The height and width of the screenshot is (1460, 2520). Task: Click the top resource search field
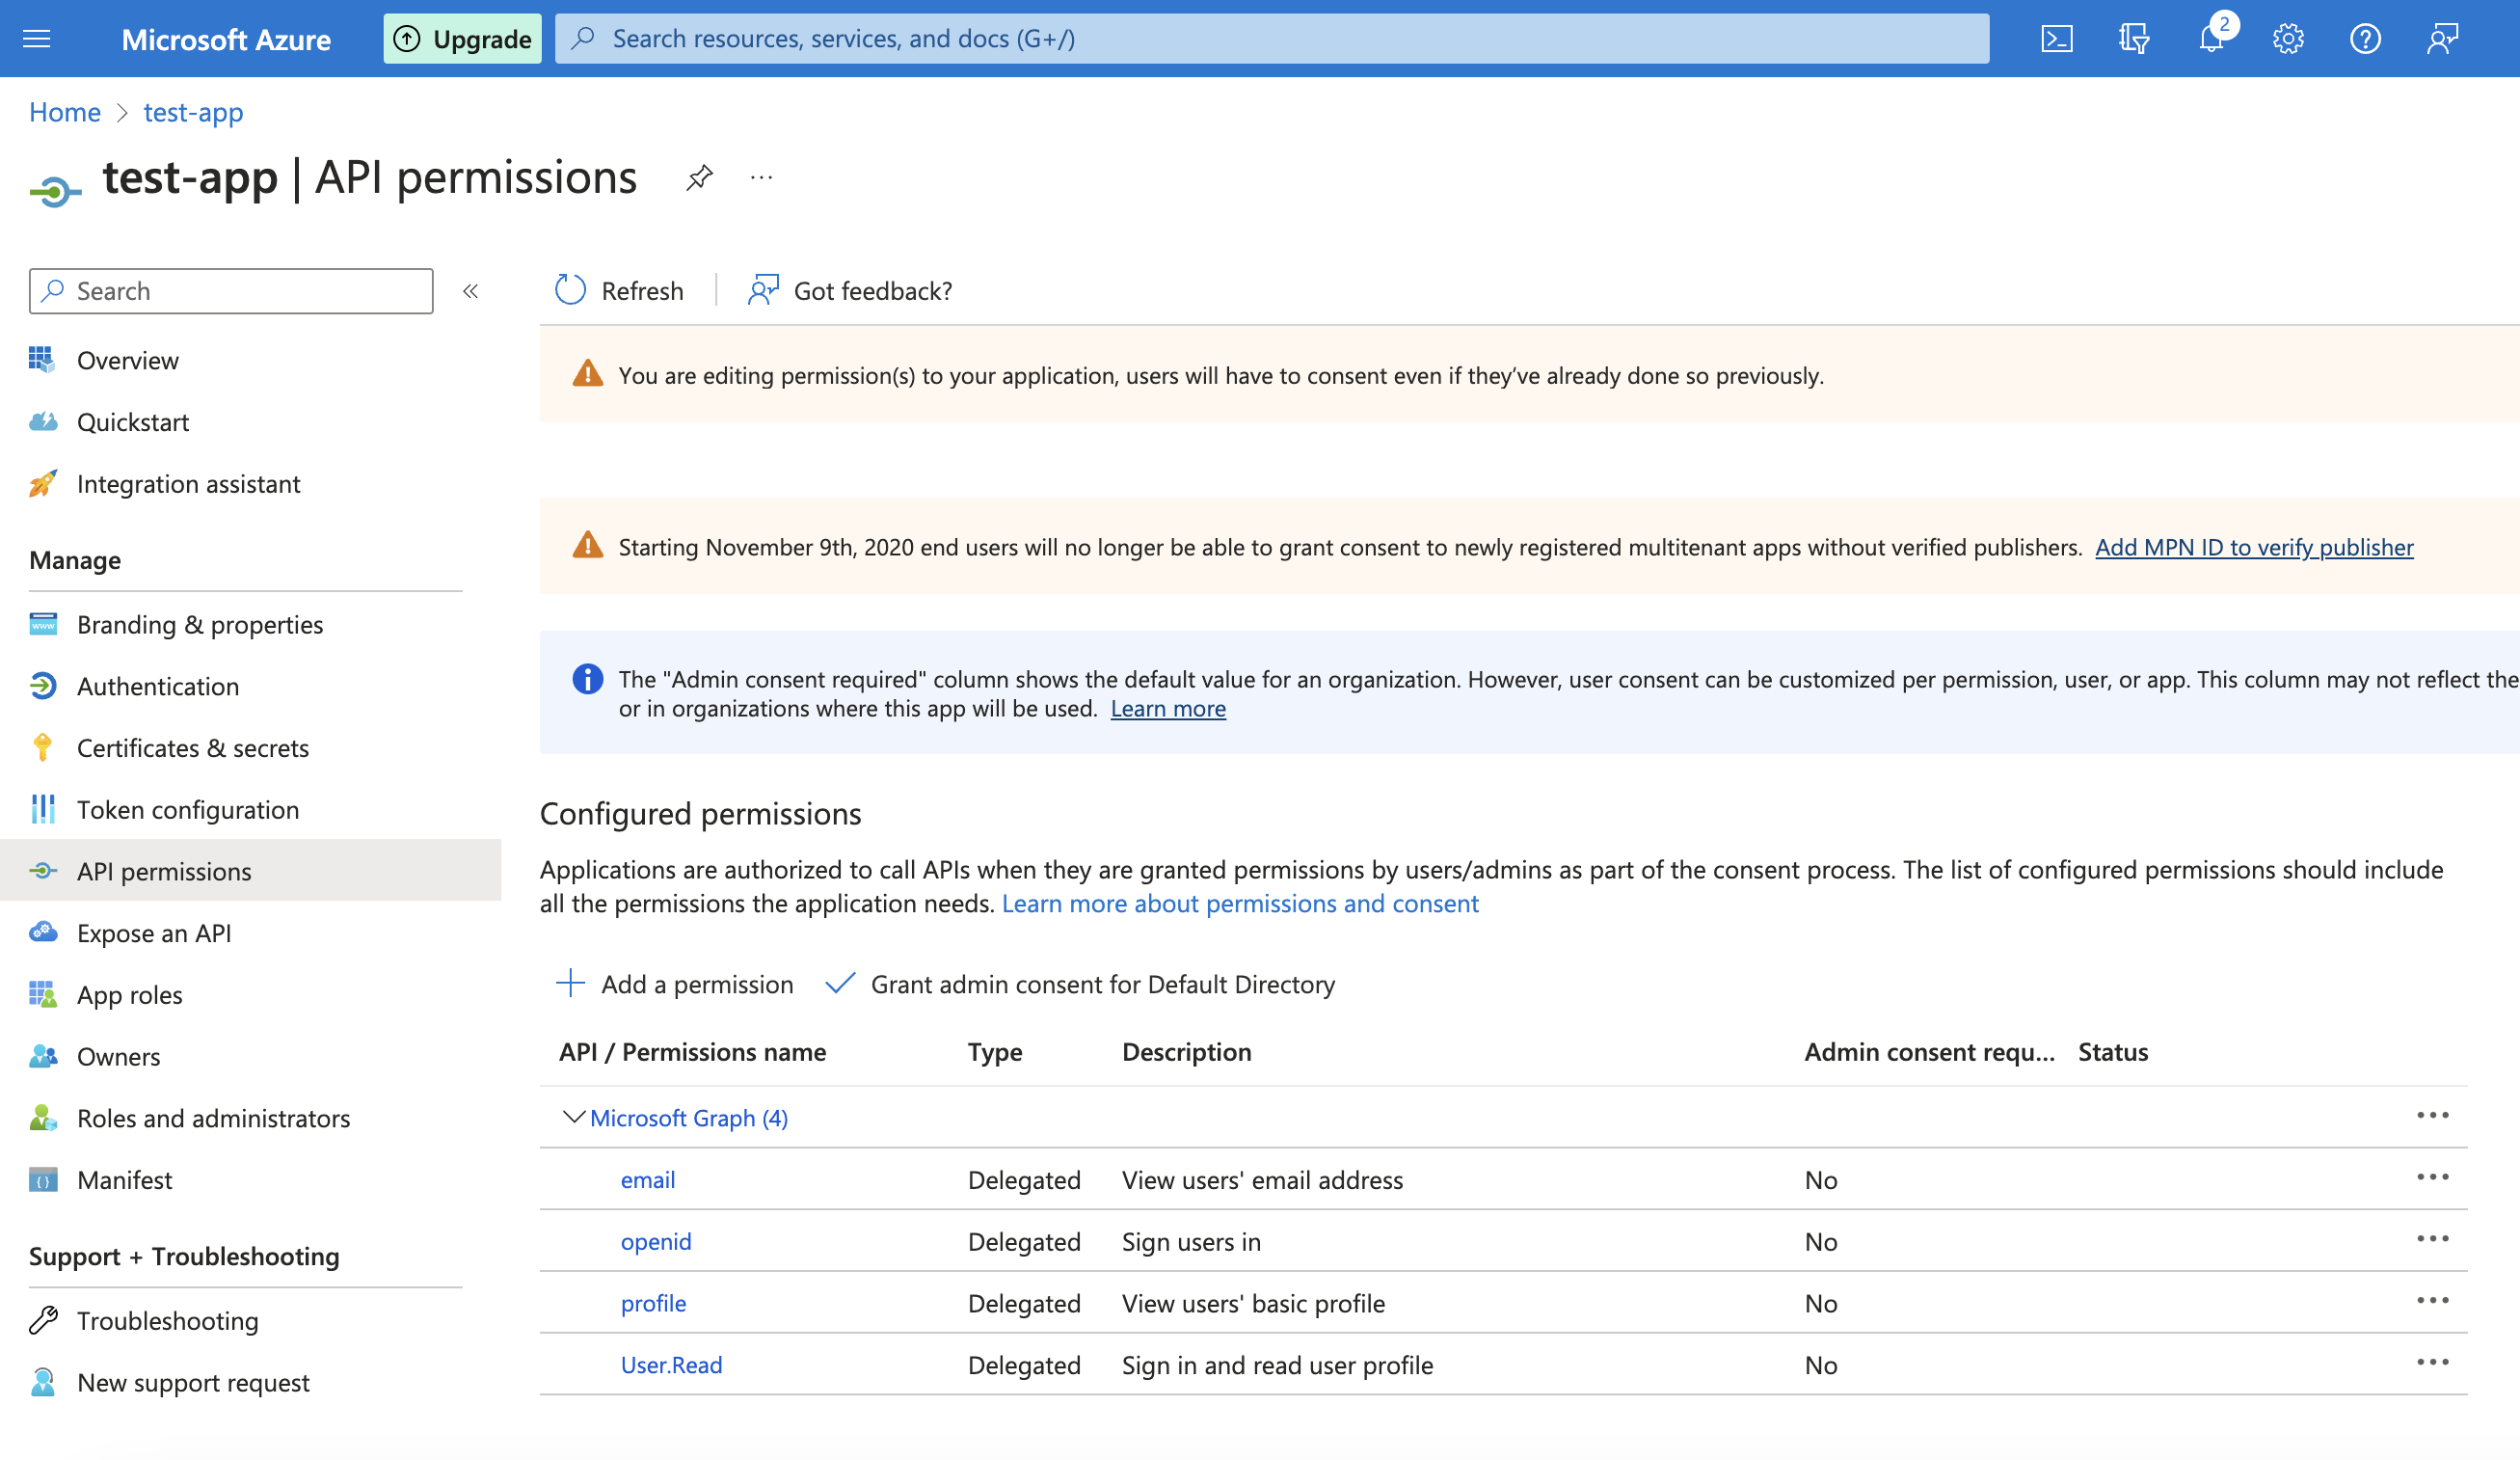point(1270,39)
